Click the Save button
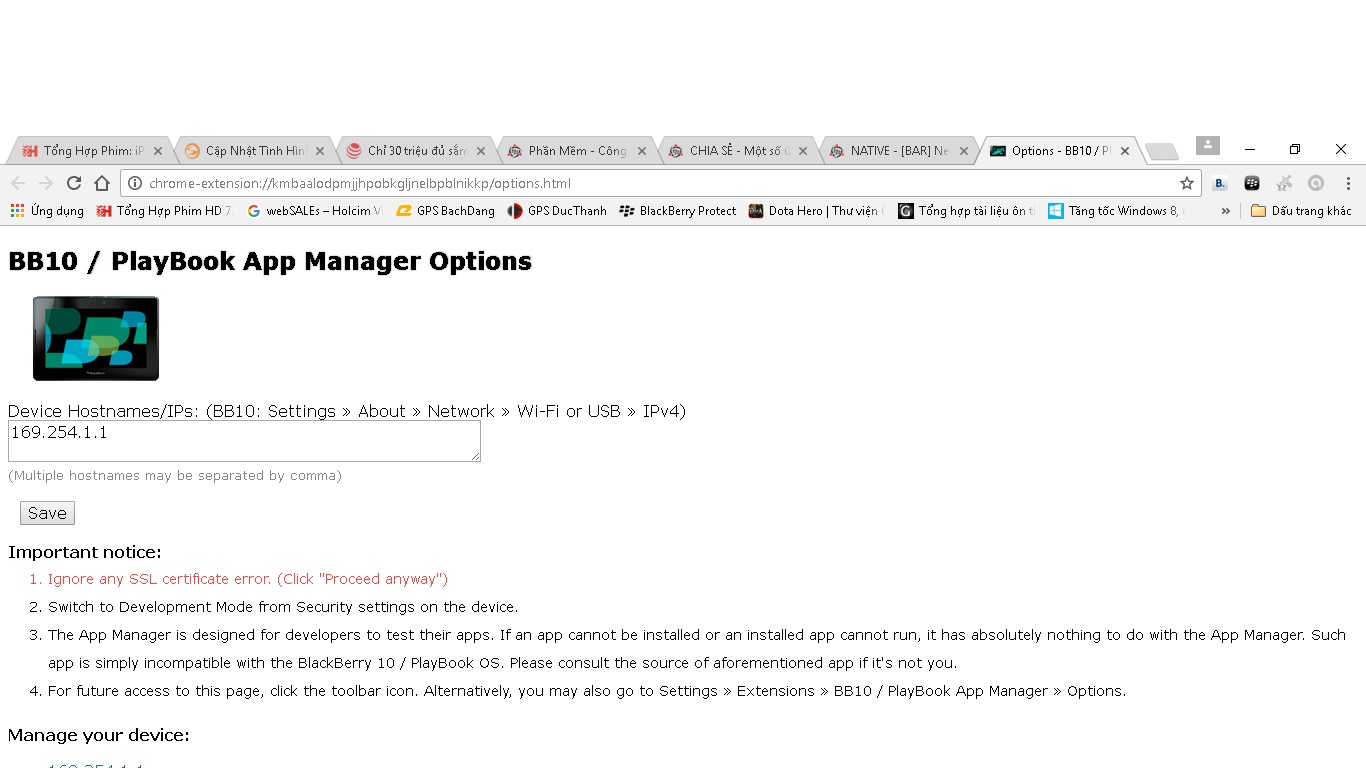1366x768 pixels. 47,513
